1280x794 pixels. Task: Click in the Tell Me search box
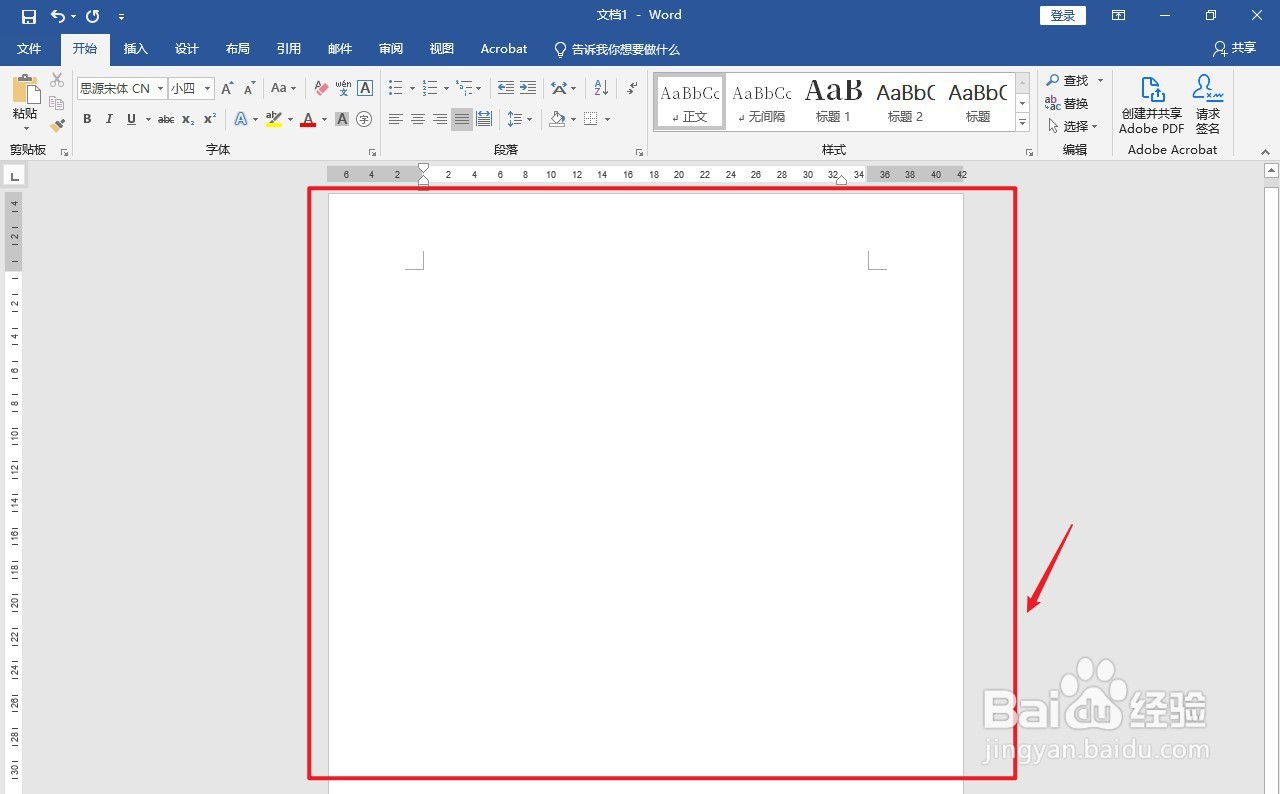[x=617, y=49]
